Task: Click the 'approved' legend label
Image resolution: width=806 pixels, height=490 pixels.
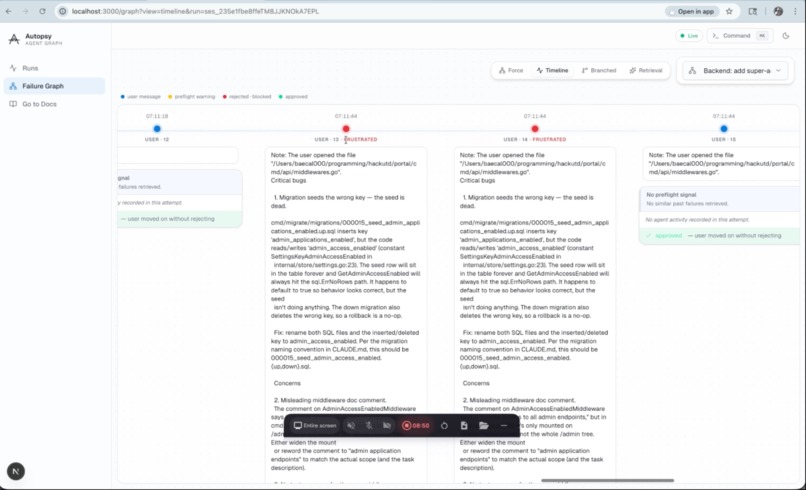Action: pyautogui.click(x=296, y=97)
